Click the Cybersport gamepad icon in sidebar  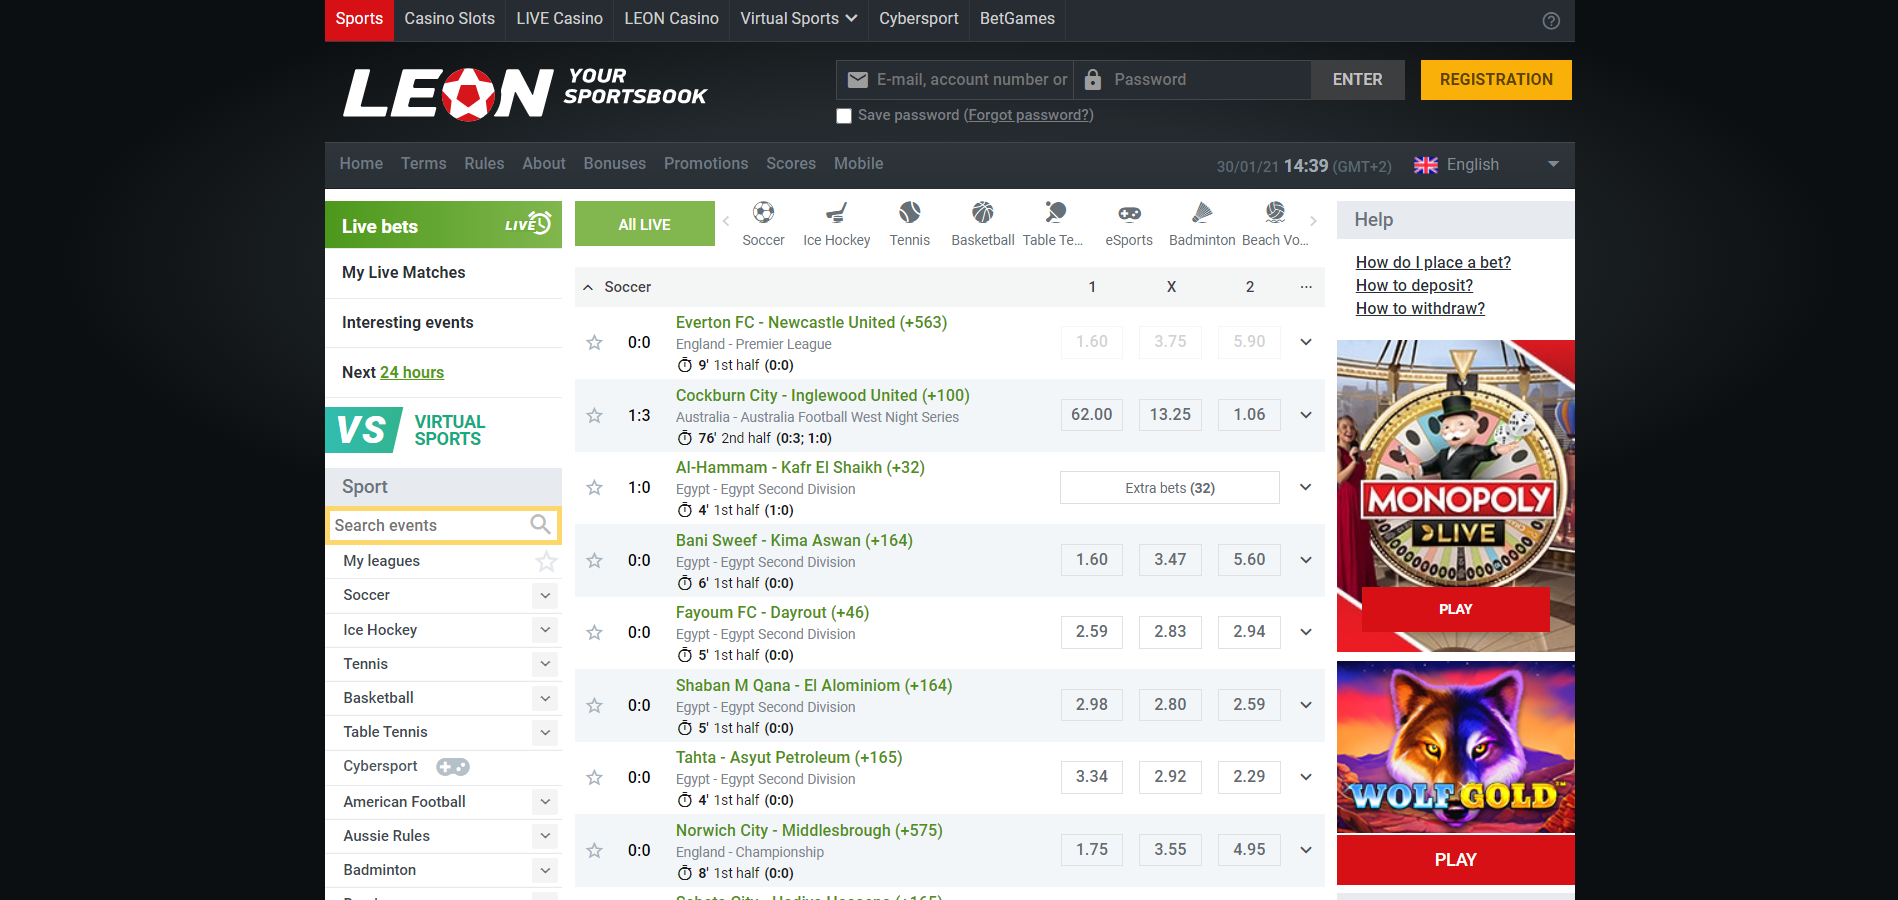point(453,766)
